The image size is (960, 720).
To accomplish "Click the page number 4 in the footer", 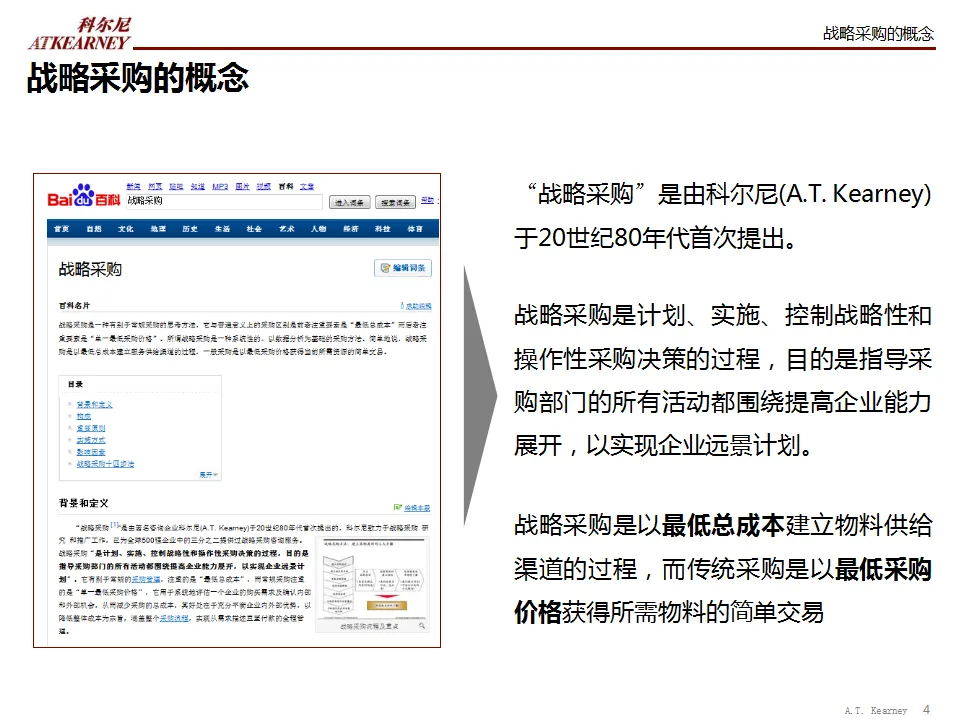I will (926, 709).
